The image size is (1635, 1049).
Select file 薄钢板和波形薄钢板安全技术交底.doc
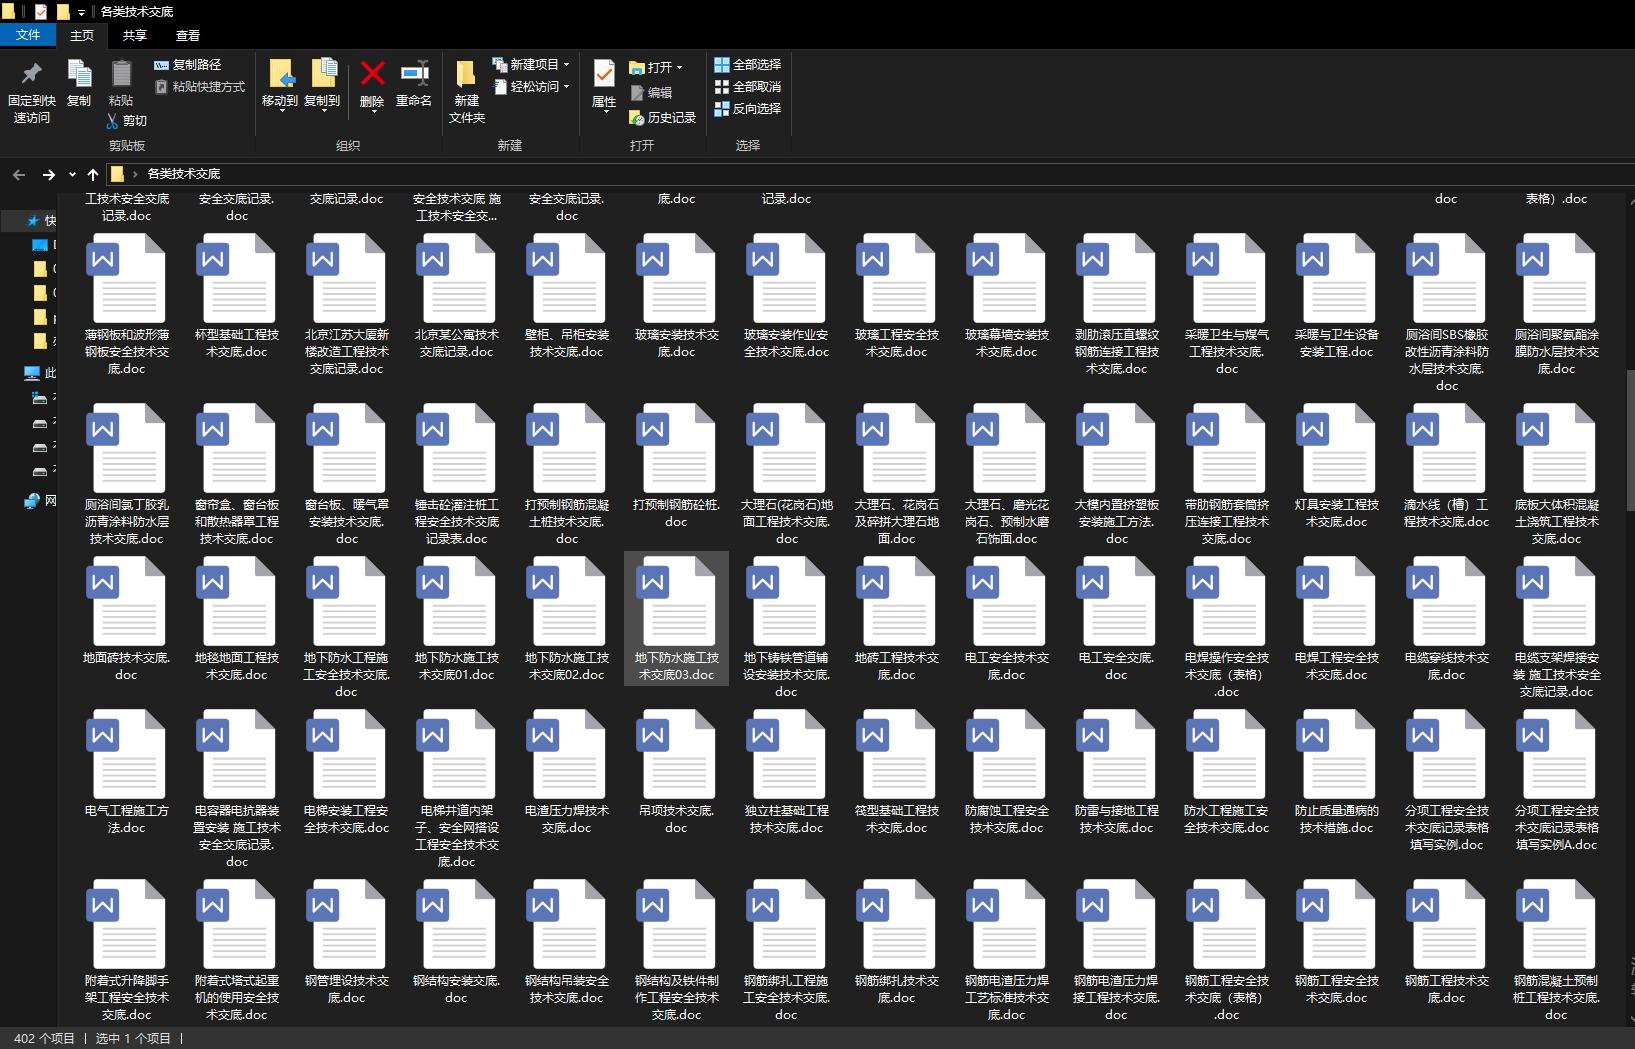(x=127, y=306)
